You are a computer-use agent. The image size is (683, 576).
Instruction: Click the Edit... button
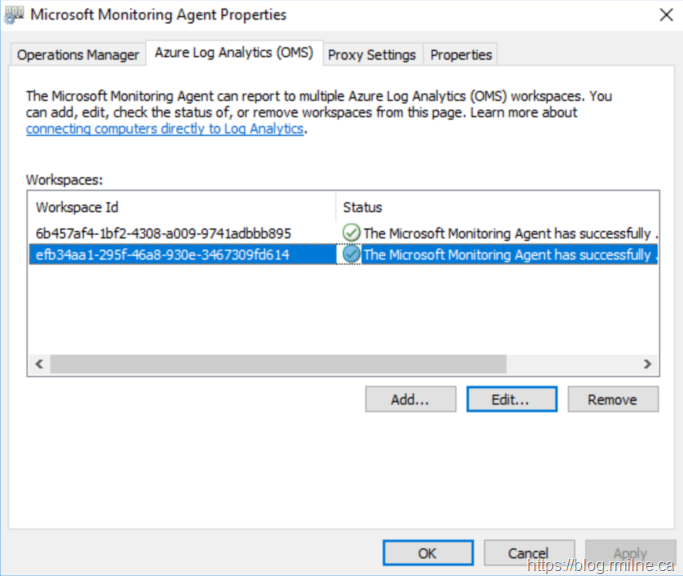click(510, 399)
